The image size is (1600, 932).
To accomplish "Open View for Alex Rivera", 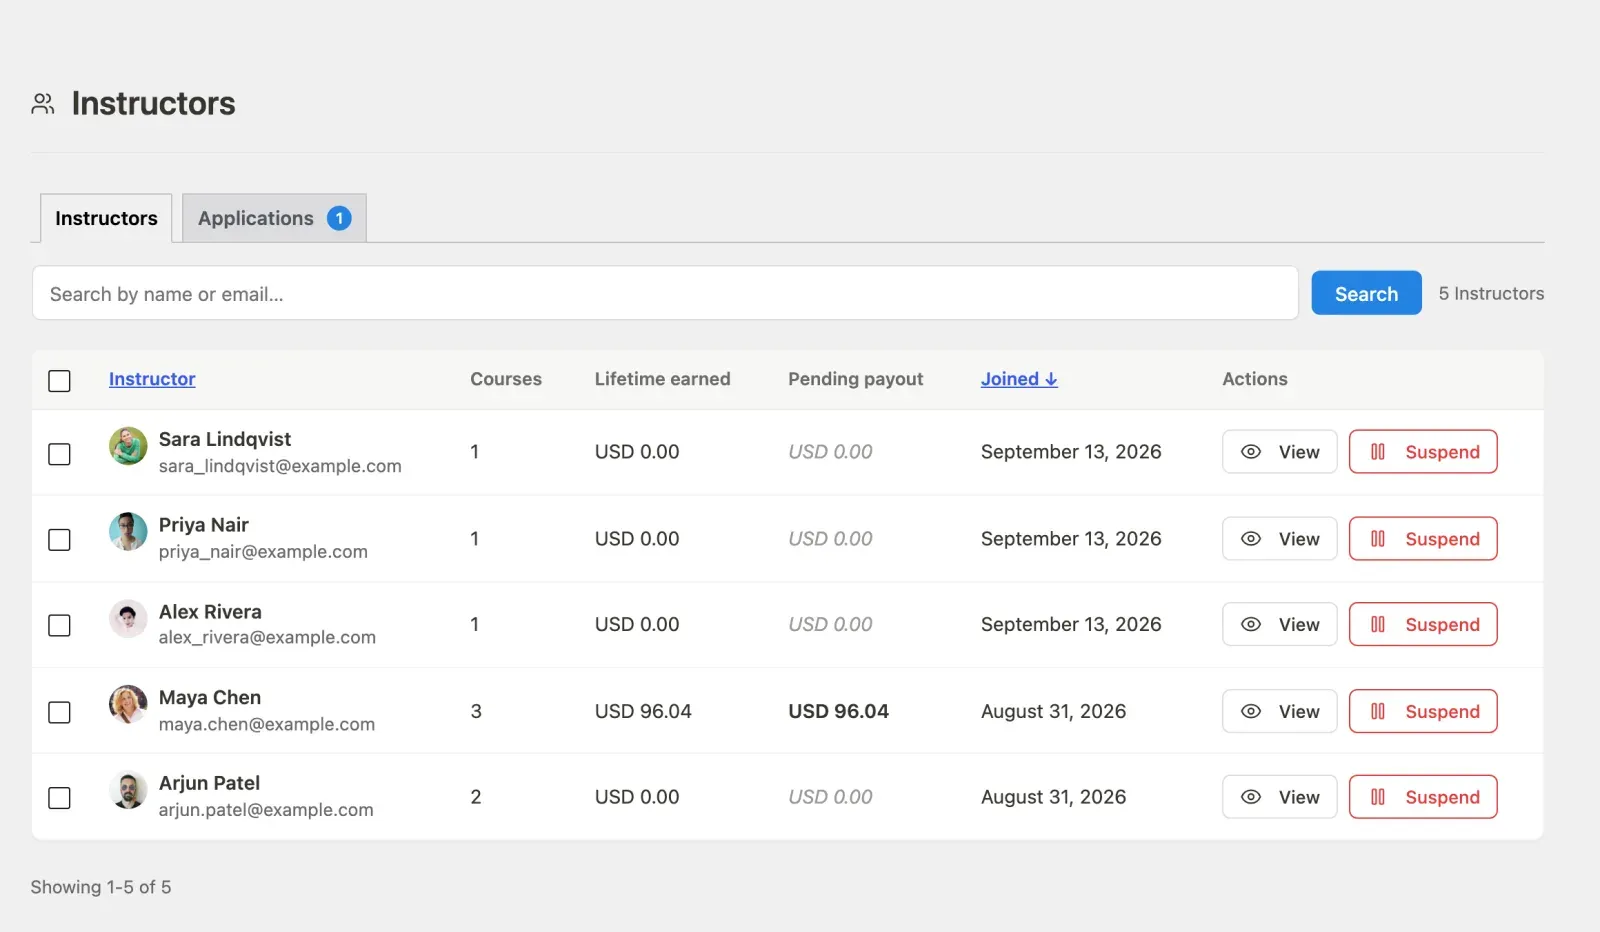I will coord(1279,624).
